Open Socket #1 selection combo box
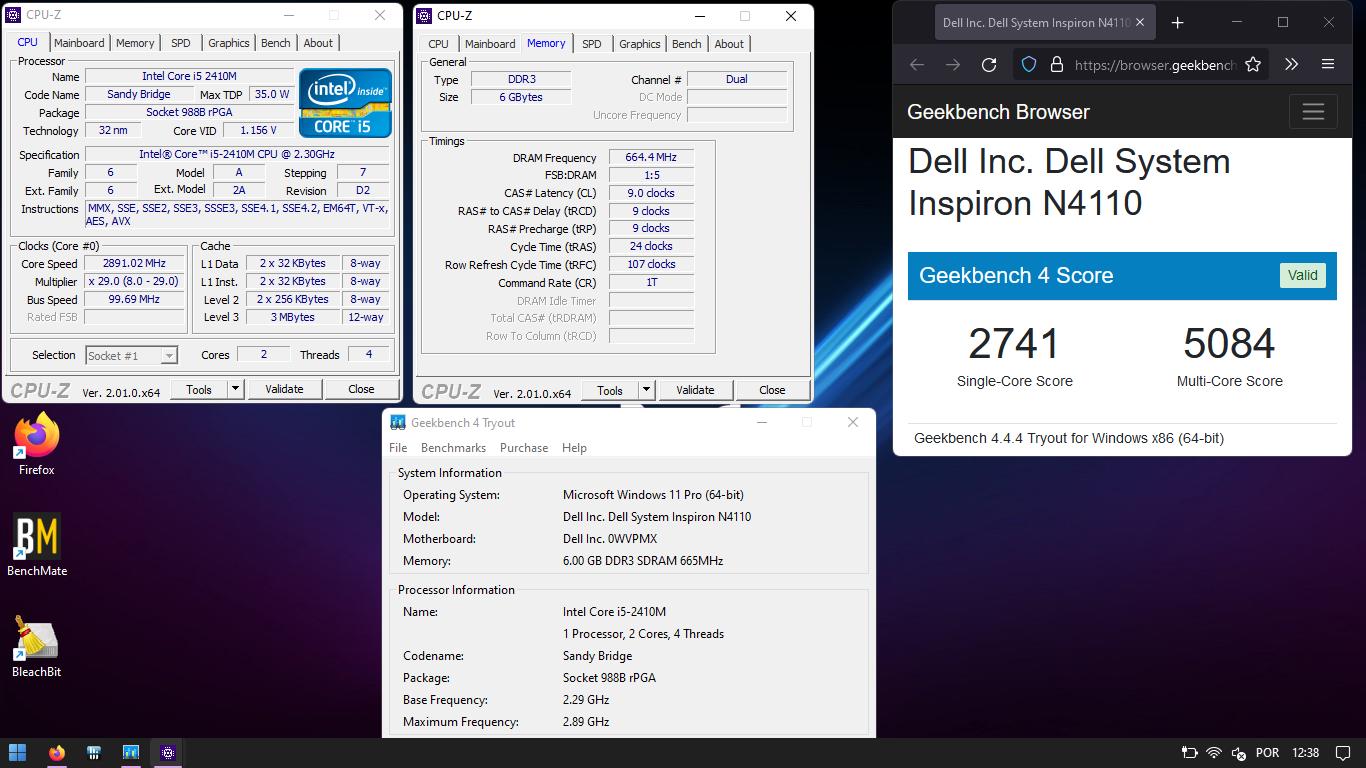The width and height of the screenshot is (1366, 768). click(x=131, y=355)
